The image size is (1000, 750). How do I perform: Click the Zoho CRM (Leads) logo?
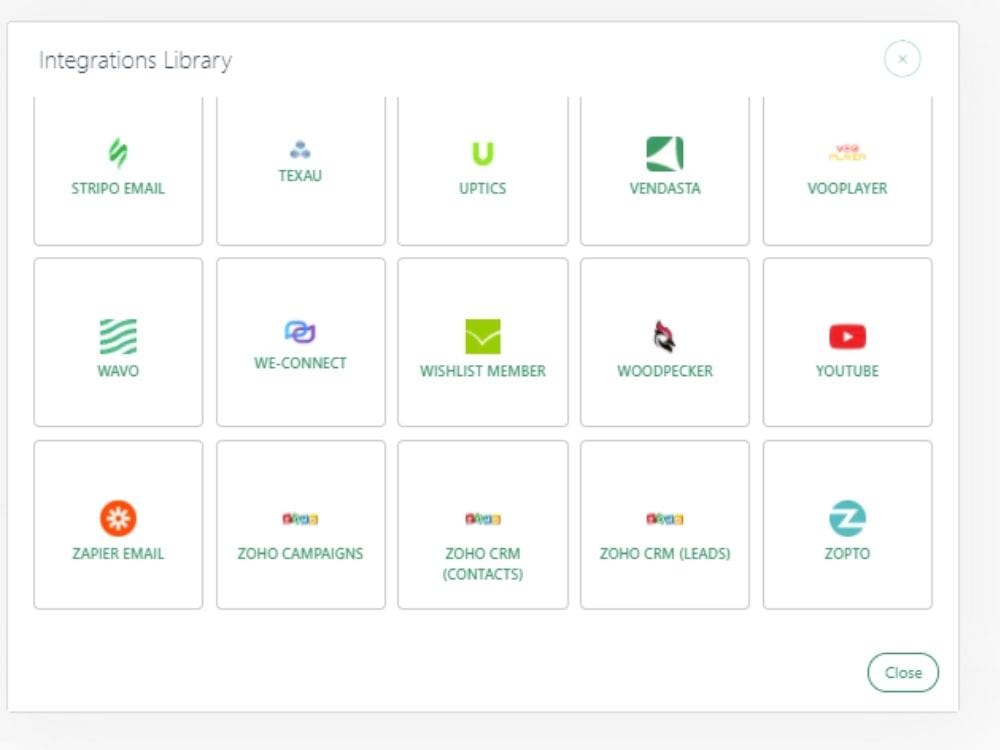coord(665,519)
